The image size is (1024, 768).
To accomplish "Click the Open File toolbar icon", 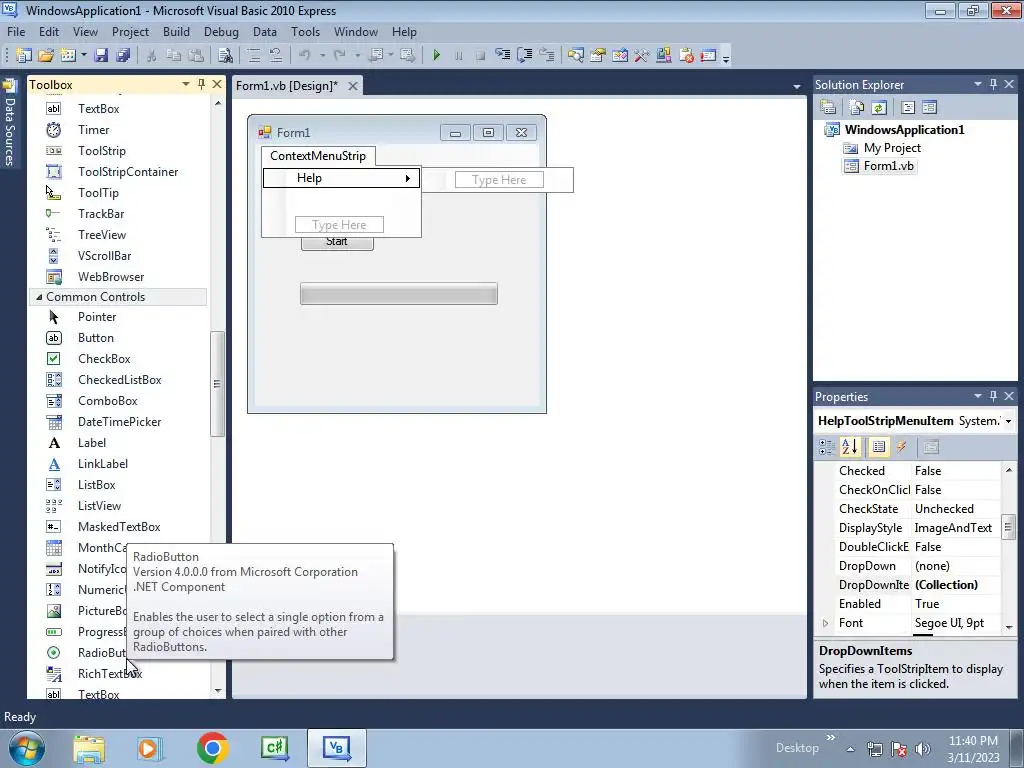I will 46,56.
